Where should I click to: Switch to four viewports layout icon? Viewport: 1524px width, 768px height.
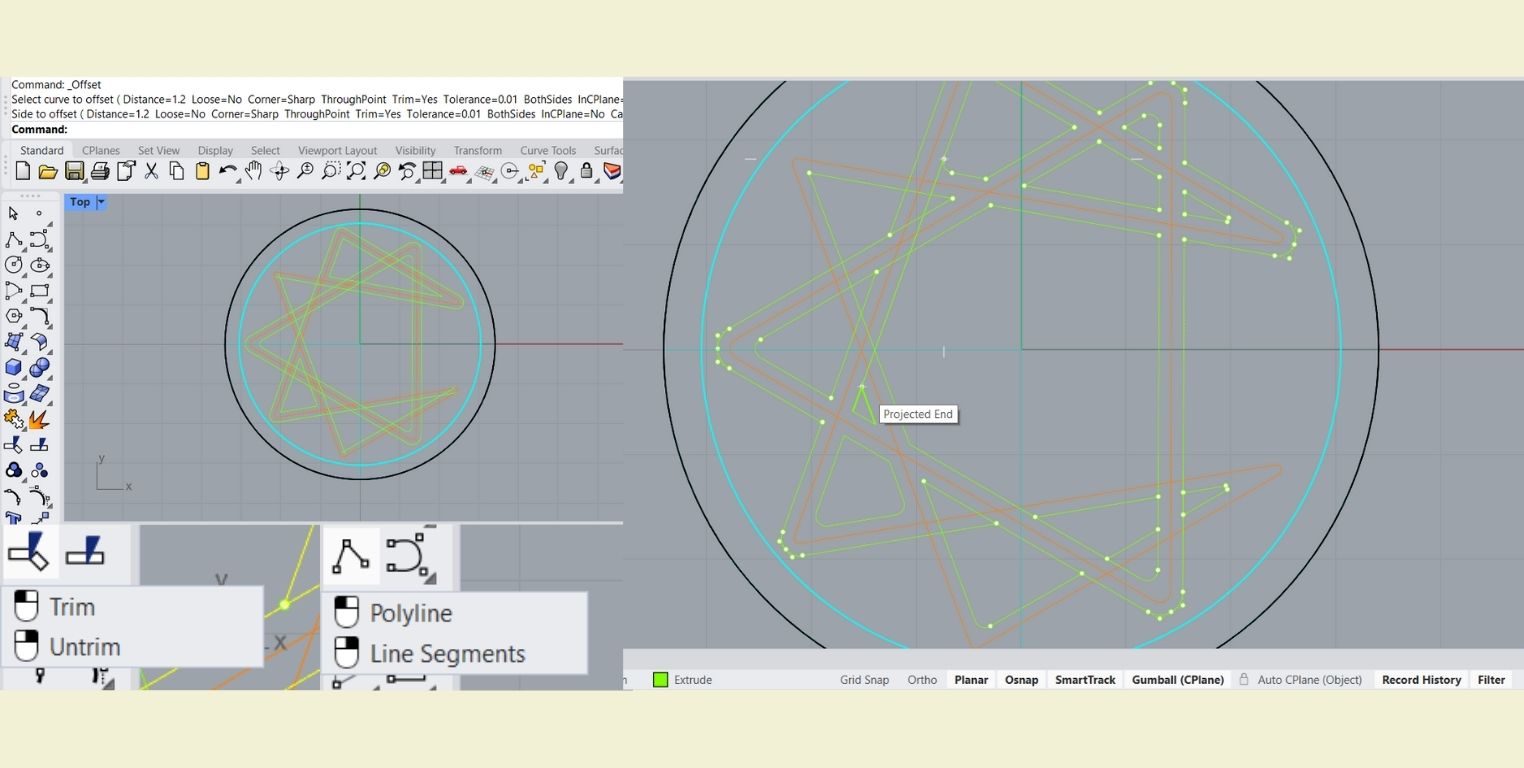[x=433, y=172]
